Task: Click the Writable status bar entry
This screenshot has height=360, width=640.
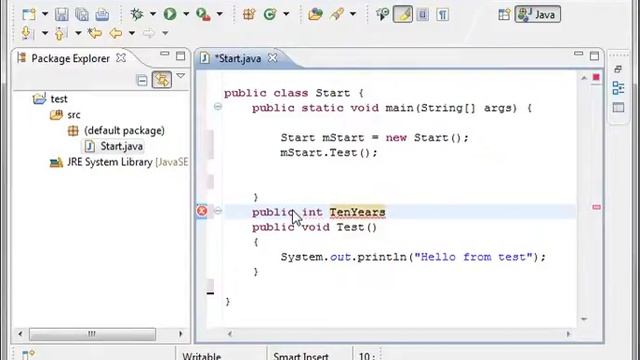Action: pyautogui.click(x=202, y=356)
